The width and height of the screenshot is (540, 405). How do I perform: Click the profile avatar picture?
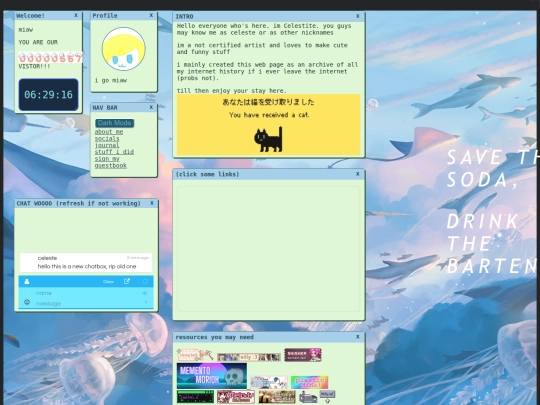pos(124,49)
